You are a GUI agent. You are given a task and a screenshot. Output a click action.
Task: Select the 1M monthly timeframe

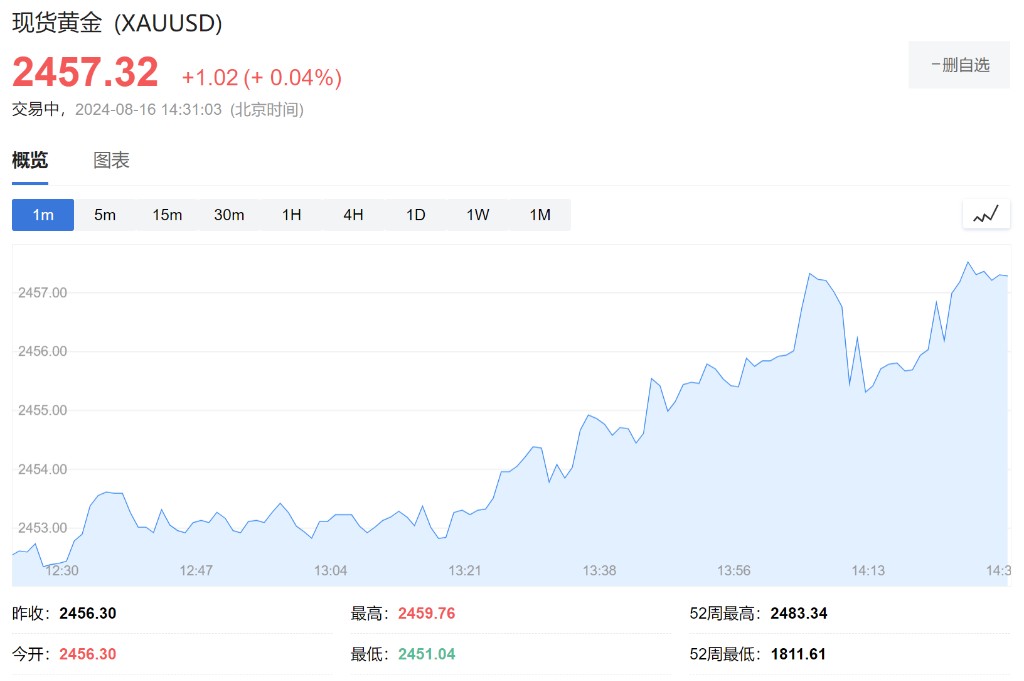coord(540,215)
